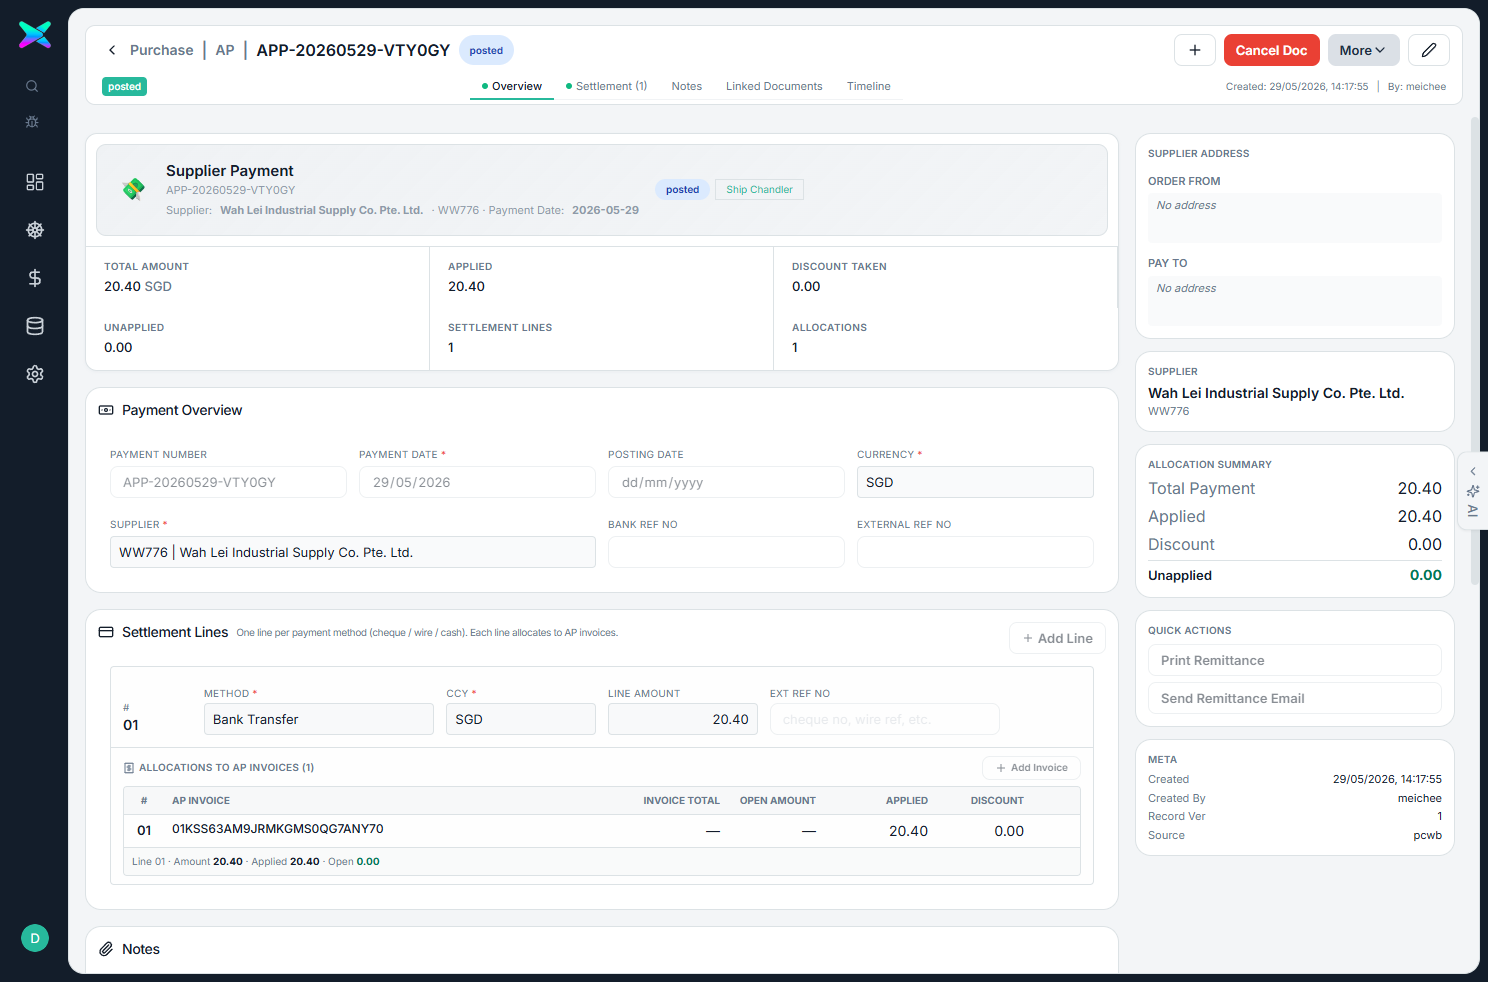Click the External Ref No field
1488x982 pixels.
(x=975, y=552)
